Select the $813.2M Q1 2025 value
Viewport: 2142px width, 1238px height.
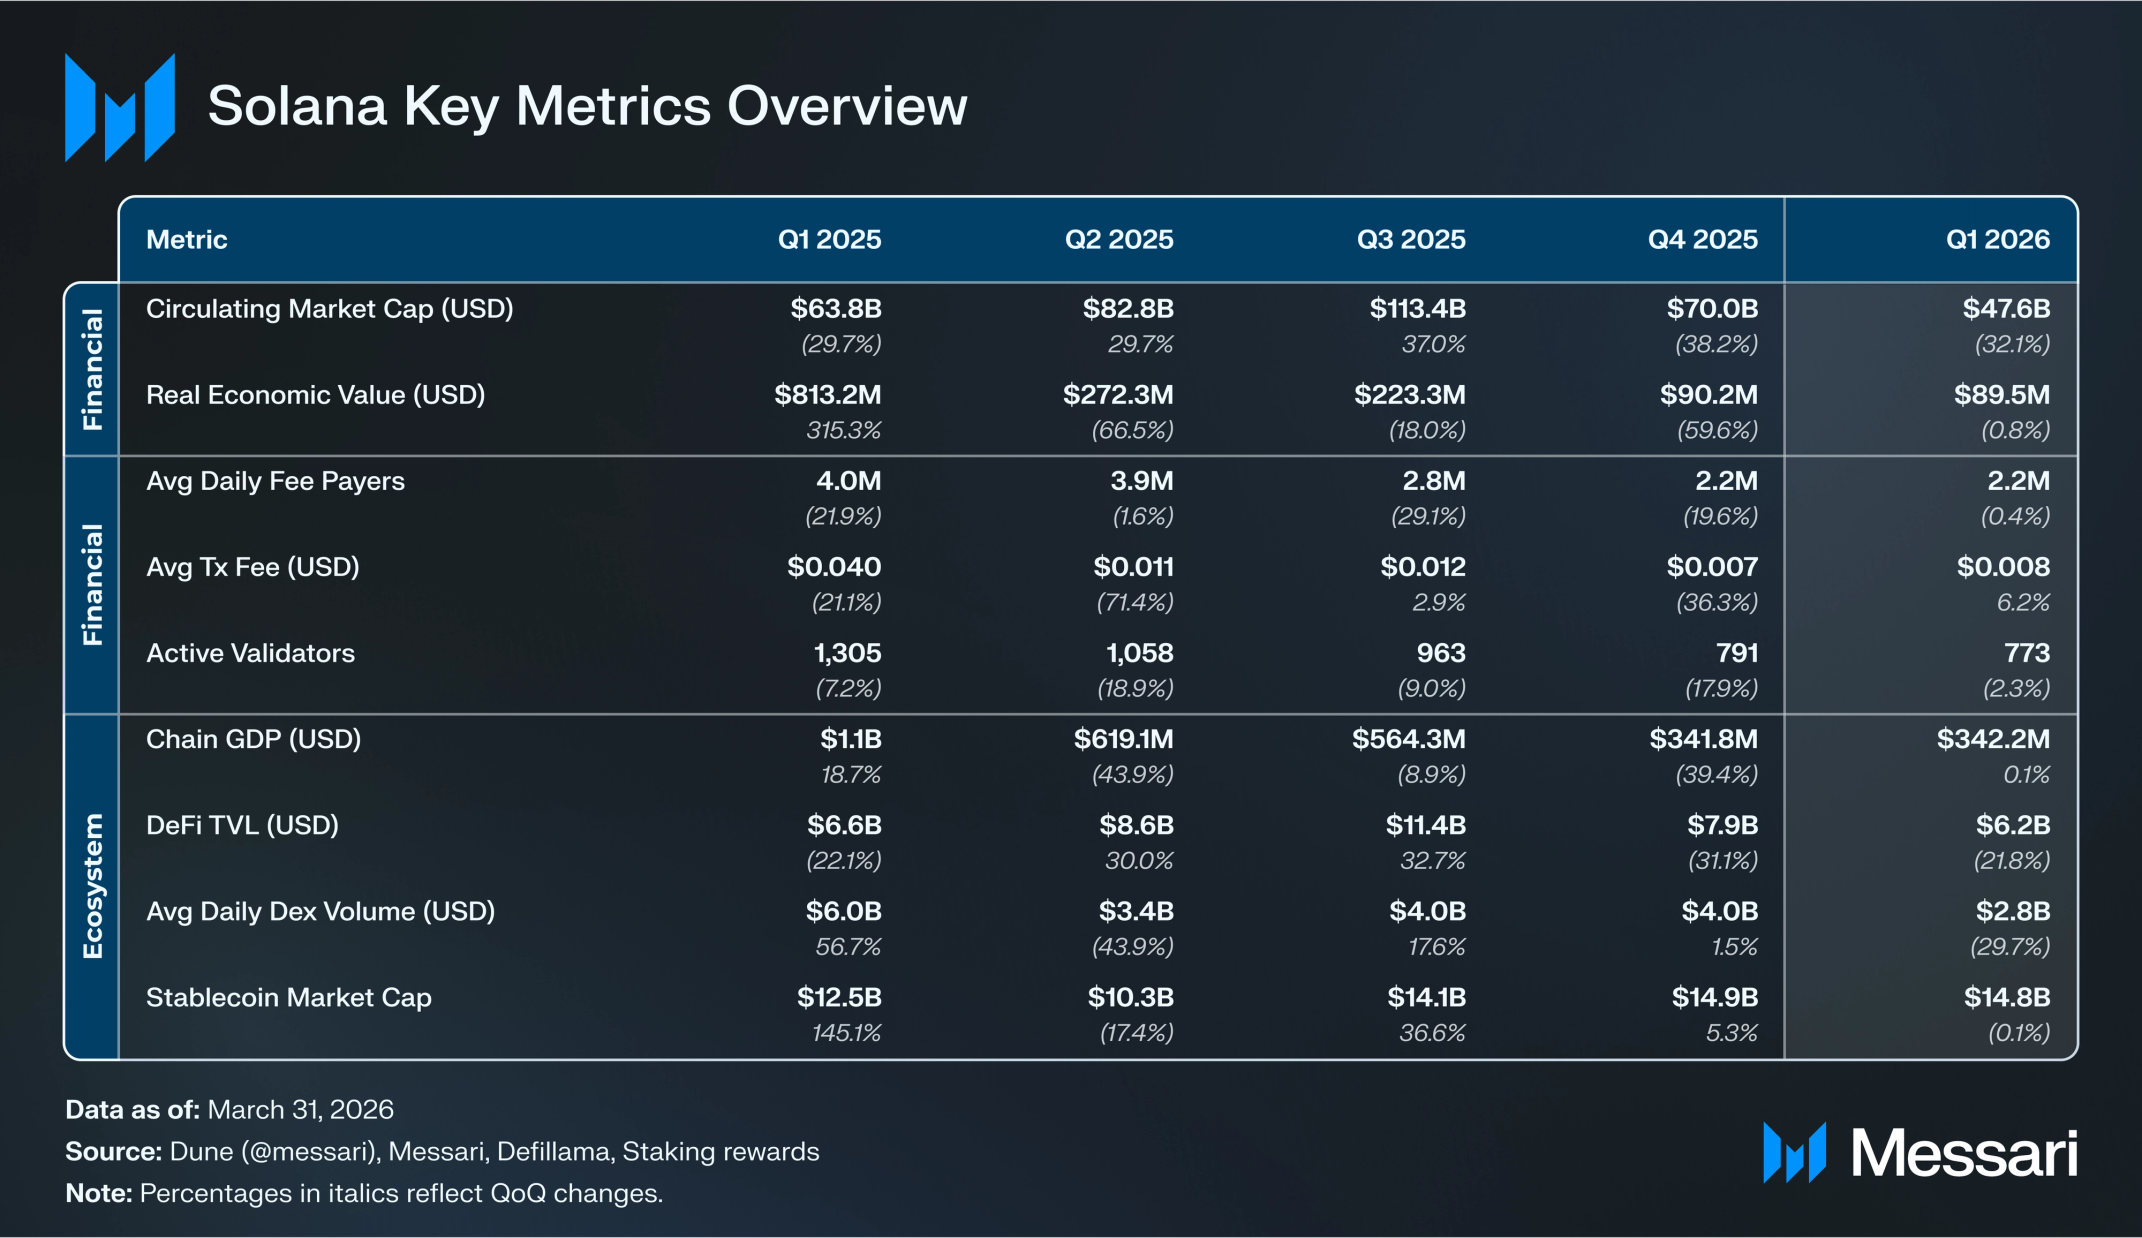click(828, 394)
